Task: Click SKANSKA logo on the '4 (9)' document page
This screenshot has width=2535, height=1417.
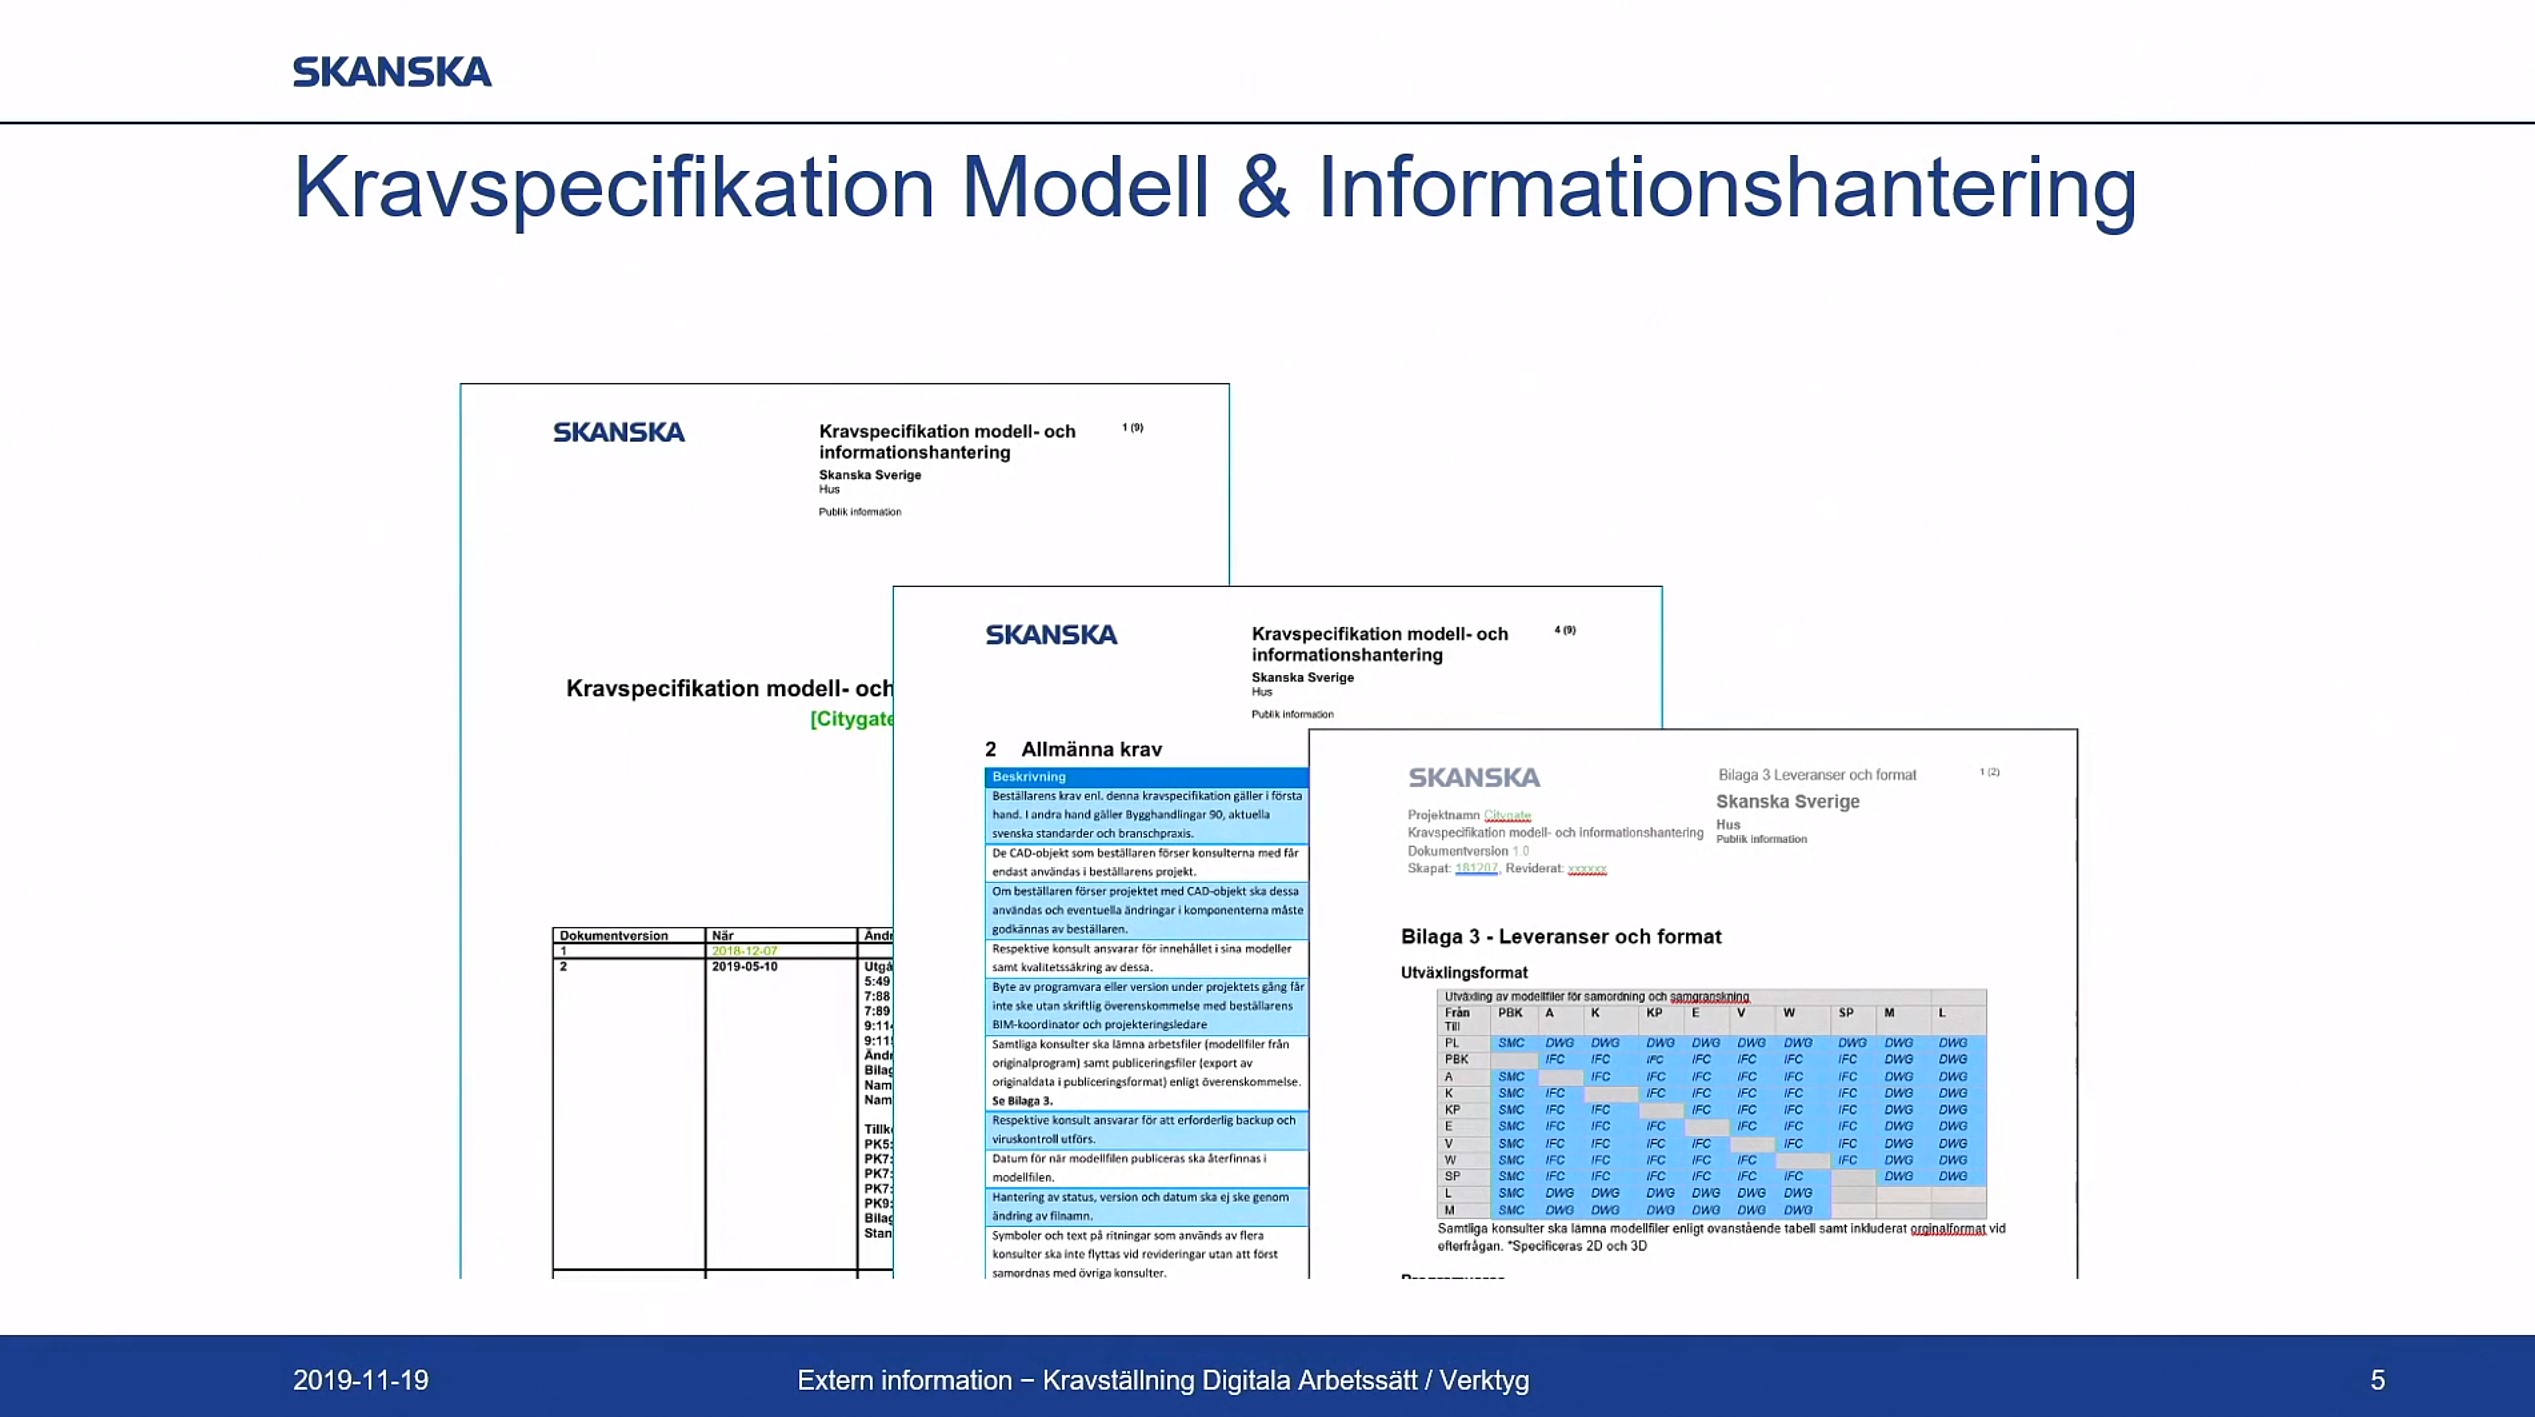Action: click(1051, 635)
